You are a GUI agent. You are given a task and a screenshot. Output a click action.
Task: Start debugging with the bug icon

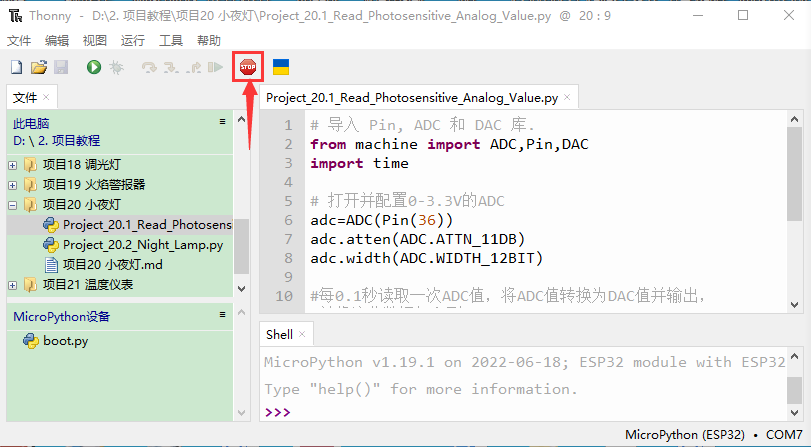(x=116, y=67)
